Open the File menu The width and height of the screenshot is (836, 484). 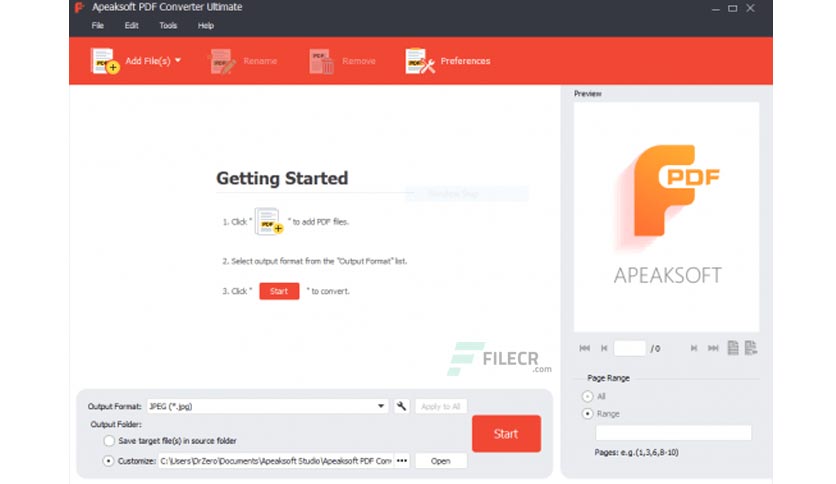[98, 26]
